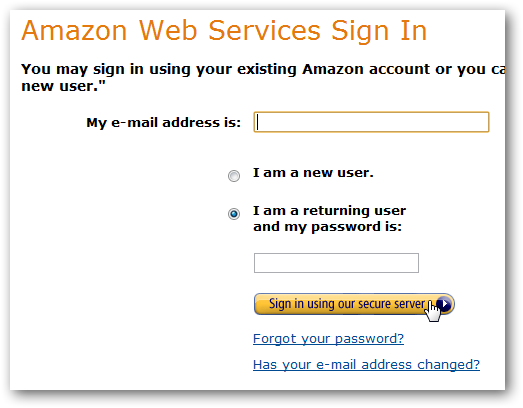Select the 'I am a new user' radio button

(x=234, y=175)
